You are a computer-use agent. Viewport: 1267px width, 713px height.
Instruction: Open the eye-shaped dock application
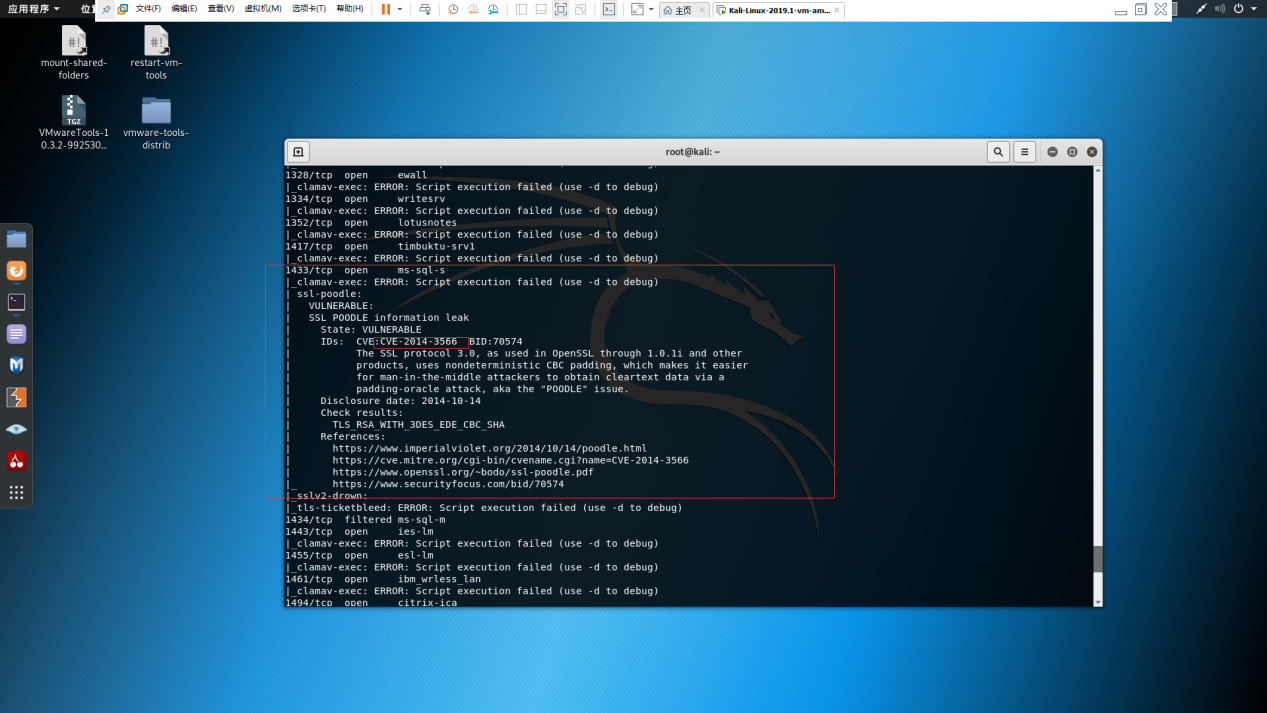coord(16,429)
